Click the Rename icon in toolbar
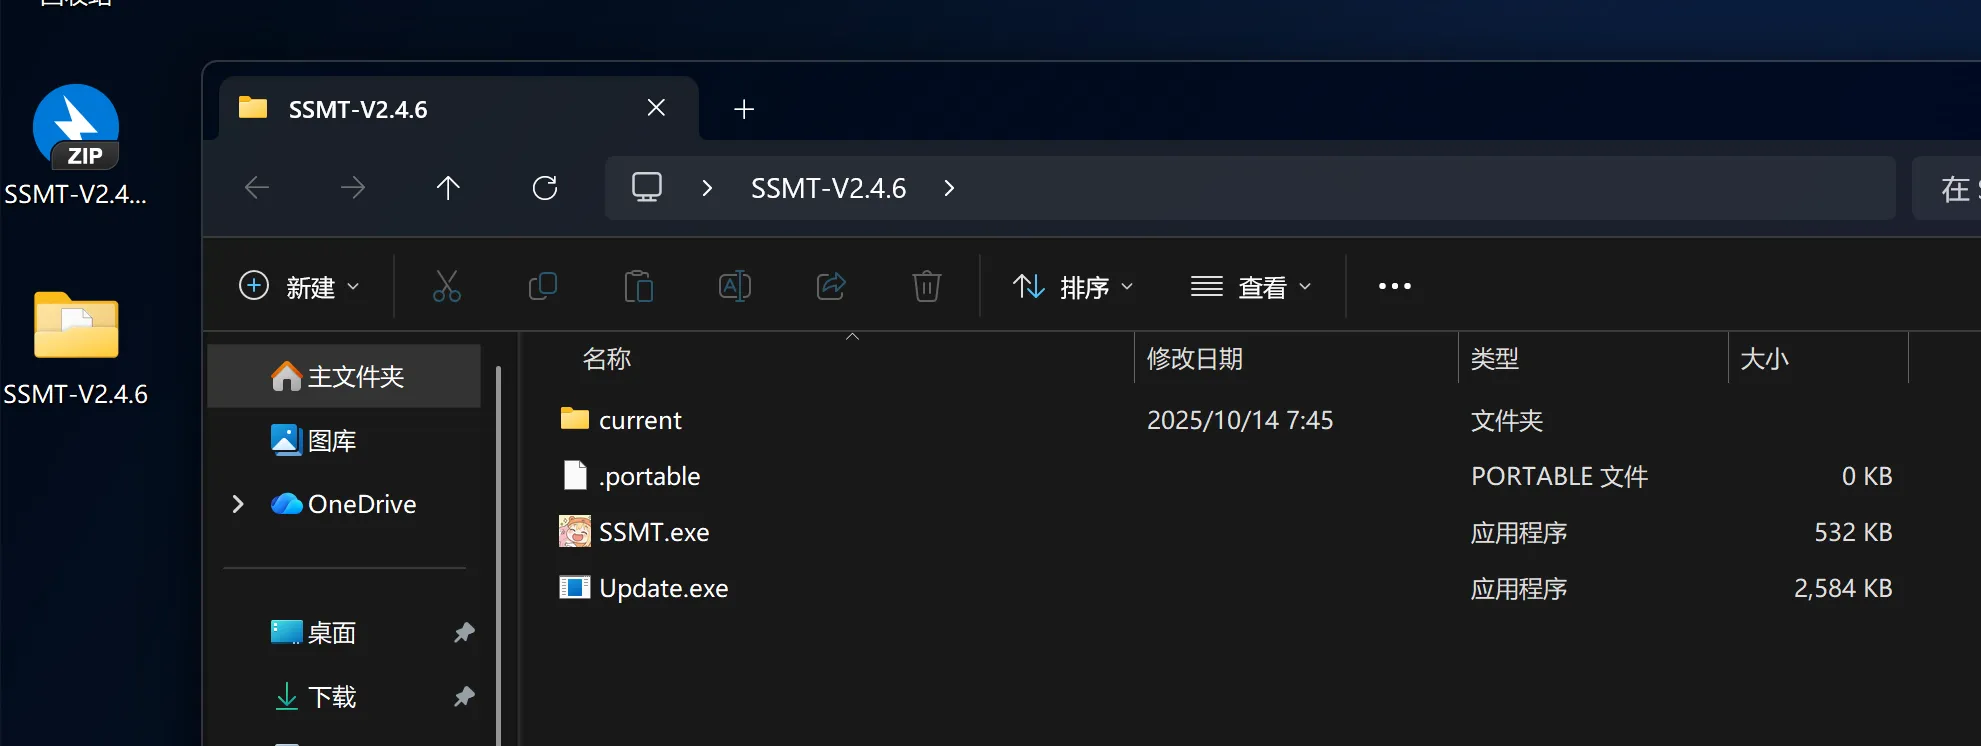 735,286
